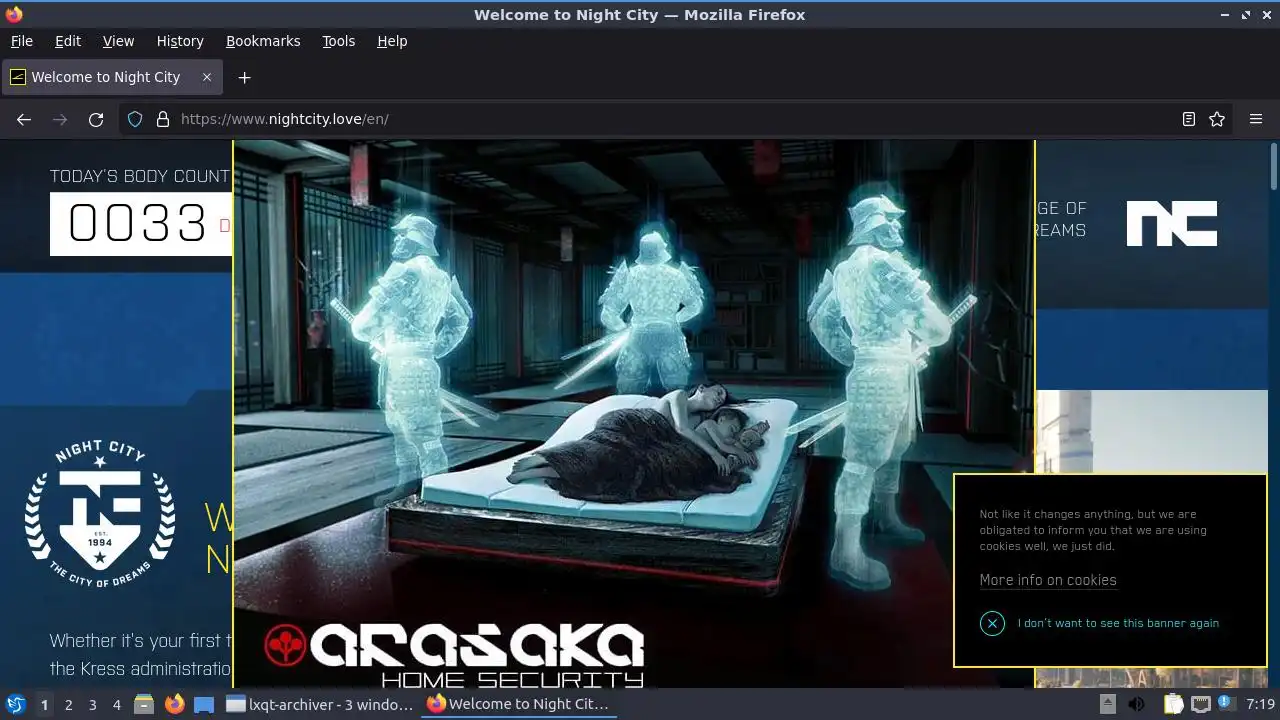Toggle reader view icon in address bar

(x=1188, y=119)
